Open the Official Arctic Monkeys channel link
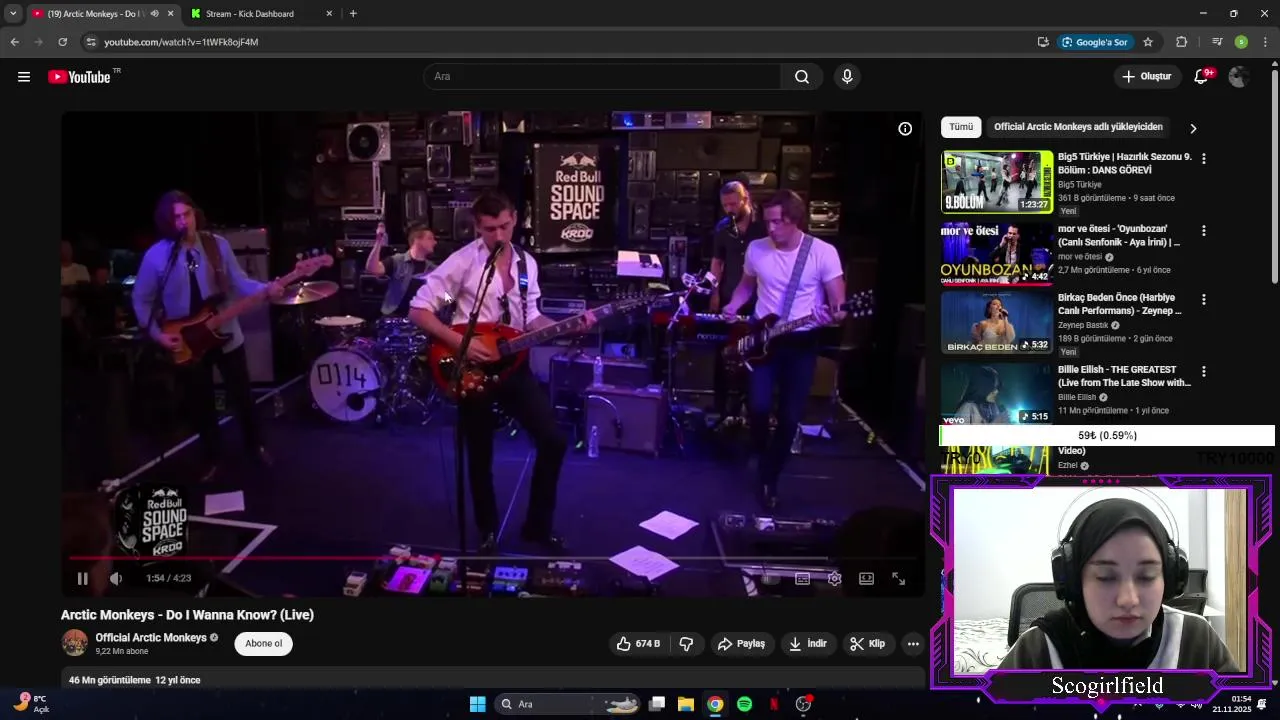Screen dimensions: 1280x720 point(151,637)
